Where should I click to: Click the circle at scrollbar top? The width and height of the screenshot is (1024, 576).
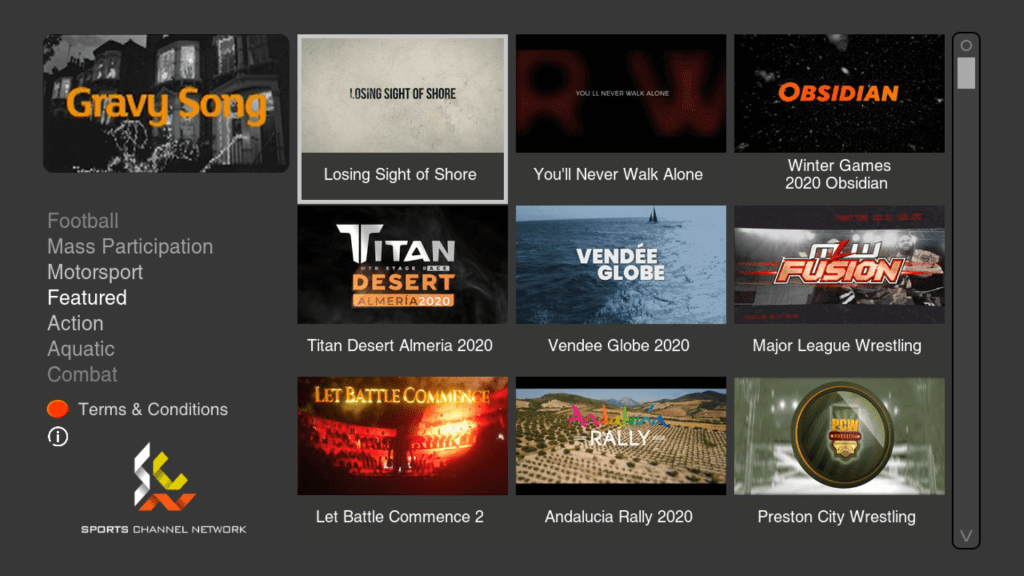point(965,46)
